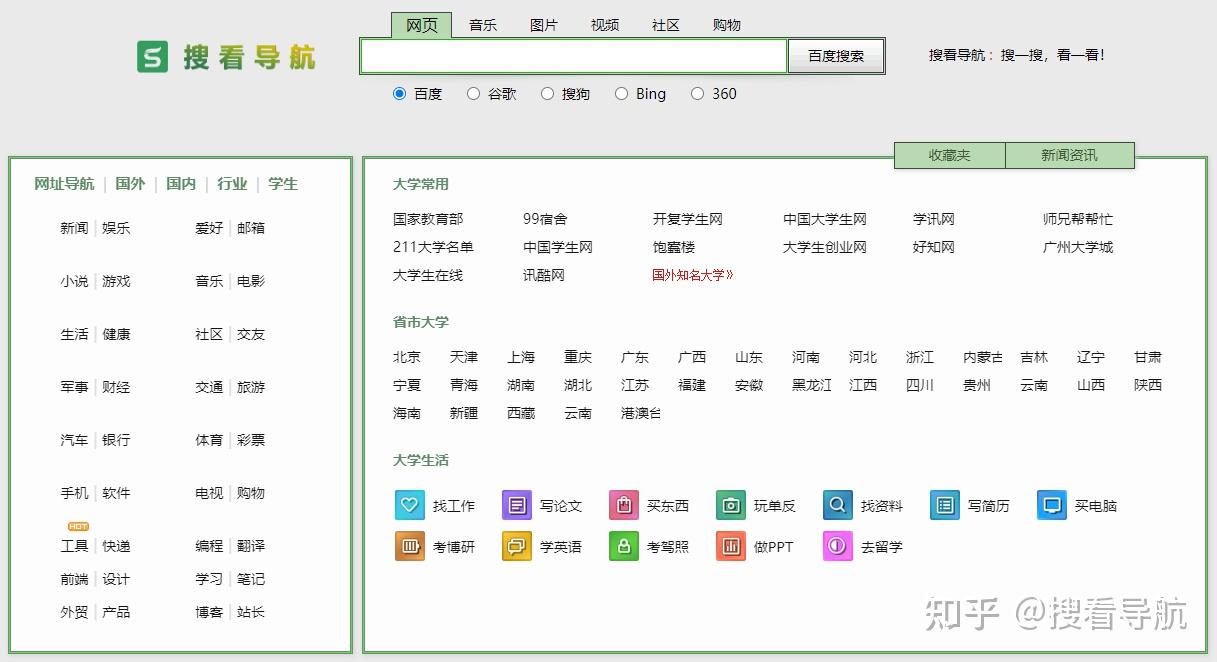Click the 做PPT chart icon
The height and width of the screenshot is (662, 1217).
731,547
